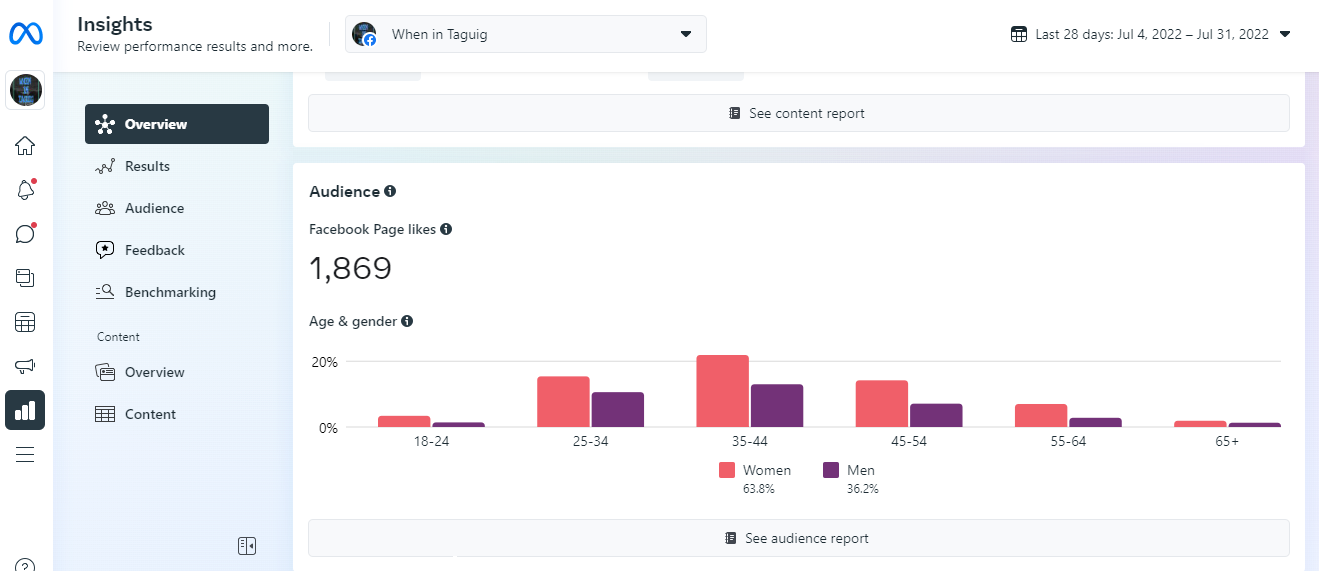This screenshot has height=571, width=1319.
Task: Open notifications bell icon
Action: 25,190
